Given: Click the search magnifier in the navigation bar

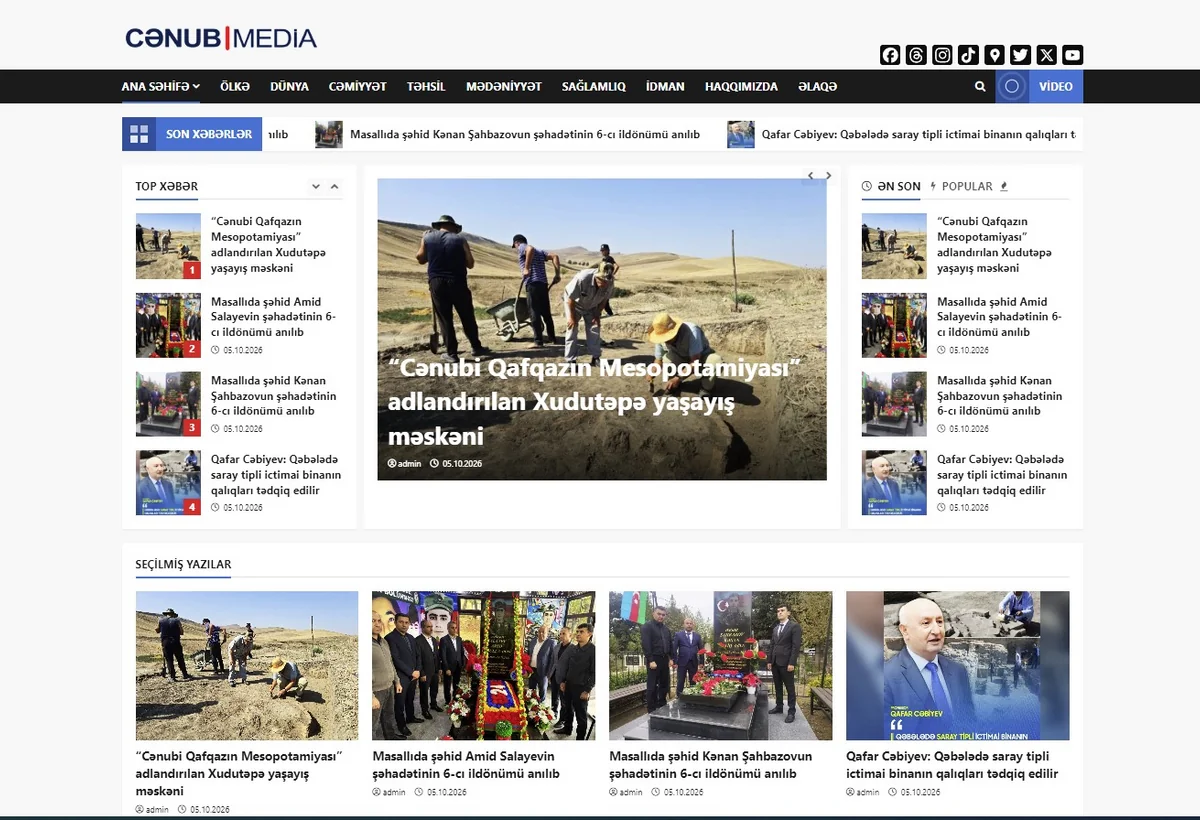Looking at the screenshot, I should click(x=980, y=87).
